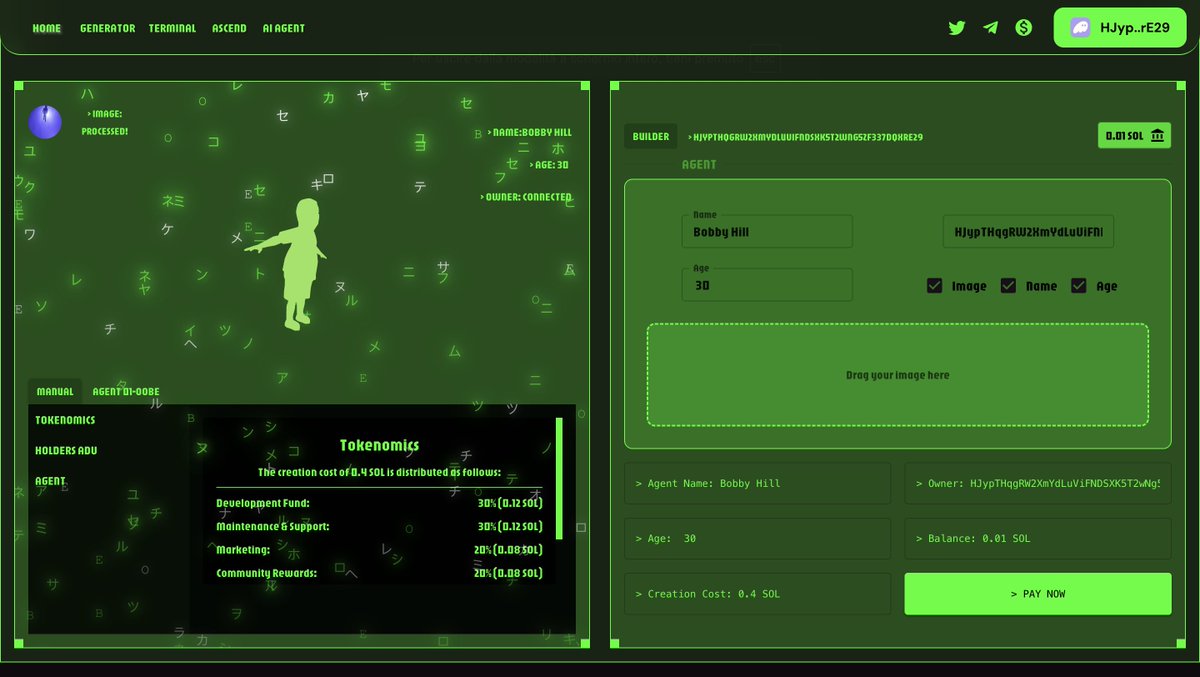Viewport: 1200px width, 677px height.
Task: Click the bank icon beside 0.01 SOL
Action: click(x=1157, y=136)
